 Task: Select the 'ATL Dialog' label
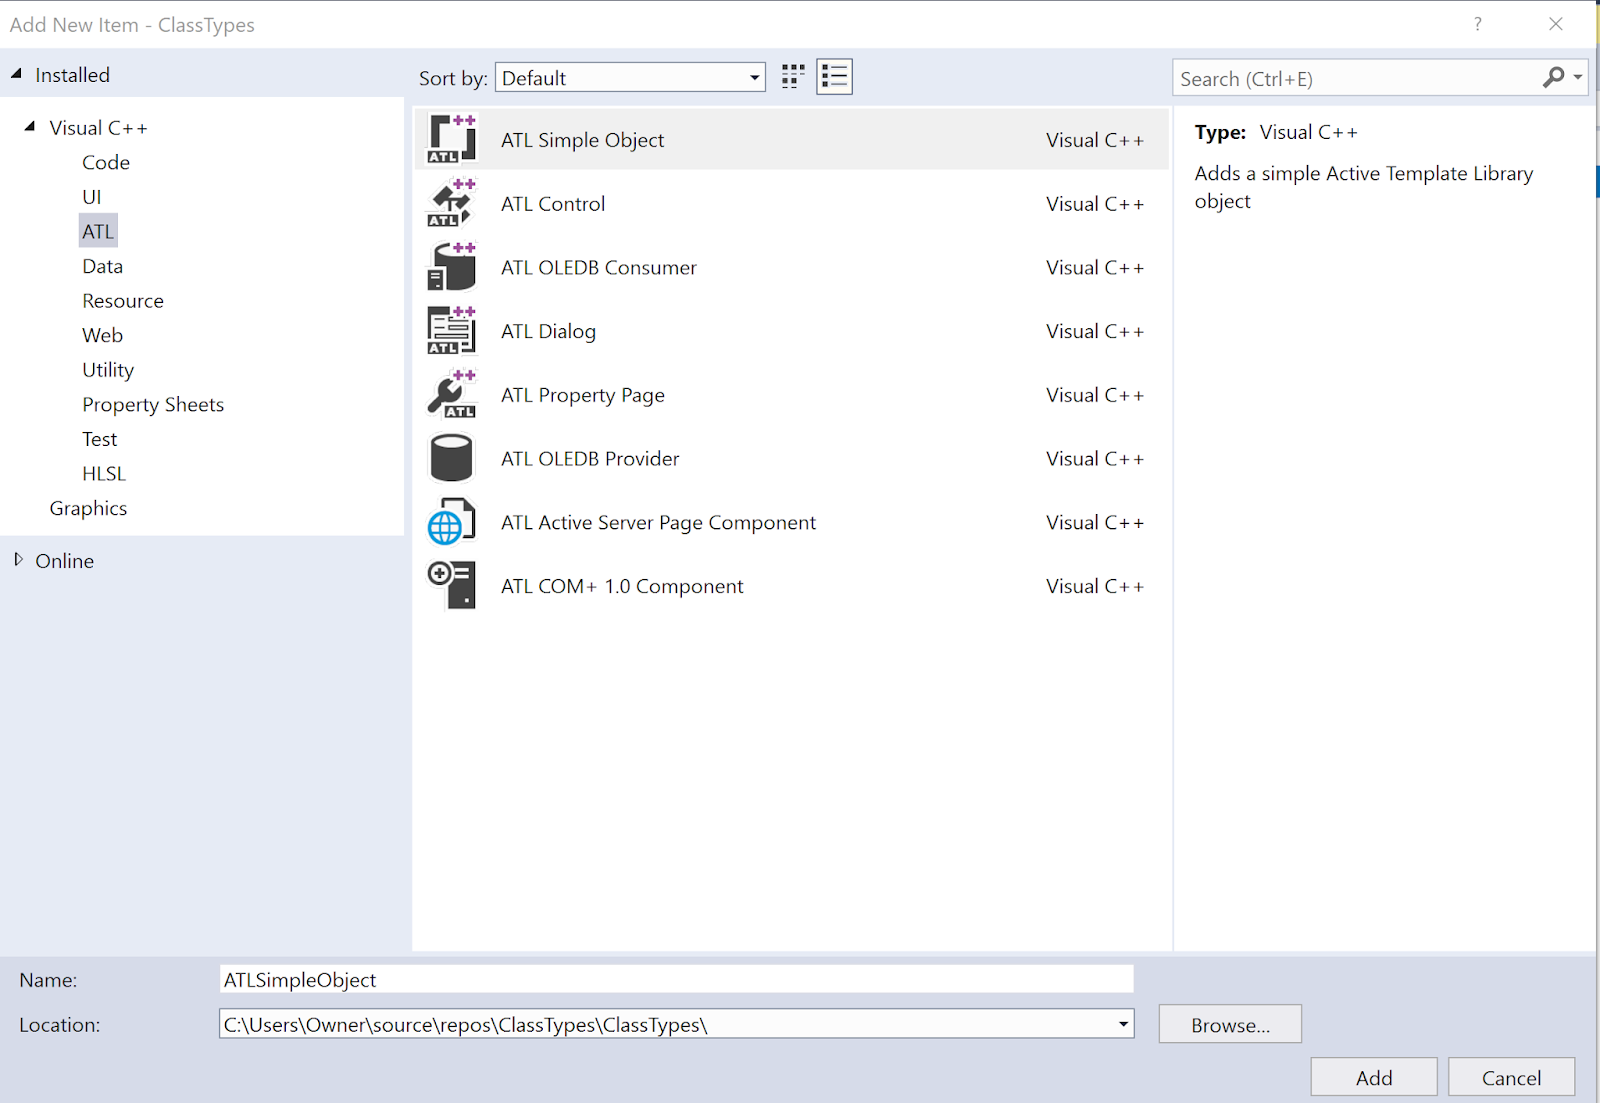click(548, 331)
